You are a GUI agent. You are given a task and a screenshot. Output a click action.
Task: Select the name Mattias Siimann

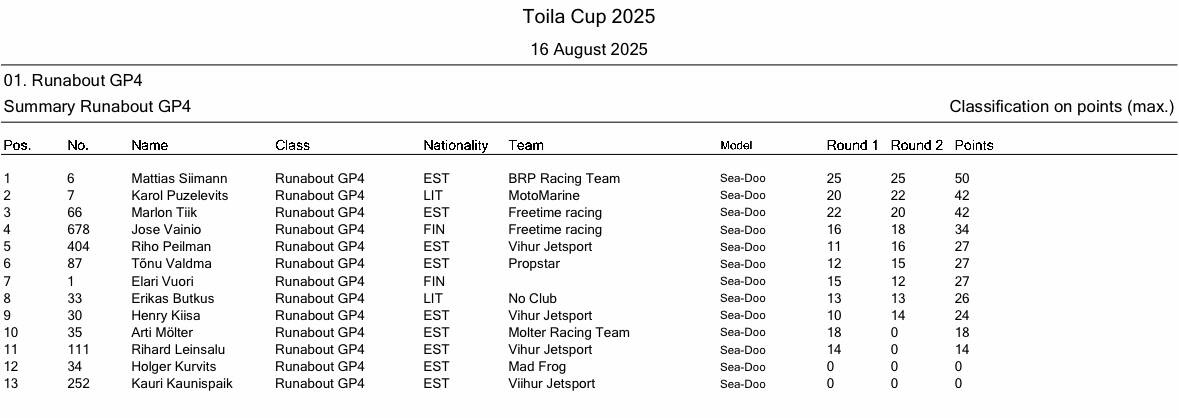179,179
